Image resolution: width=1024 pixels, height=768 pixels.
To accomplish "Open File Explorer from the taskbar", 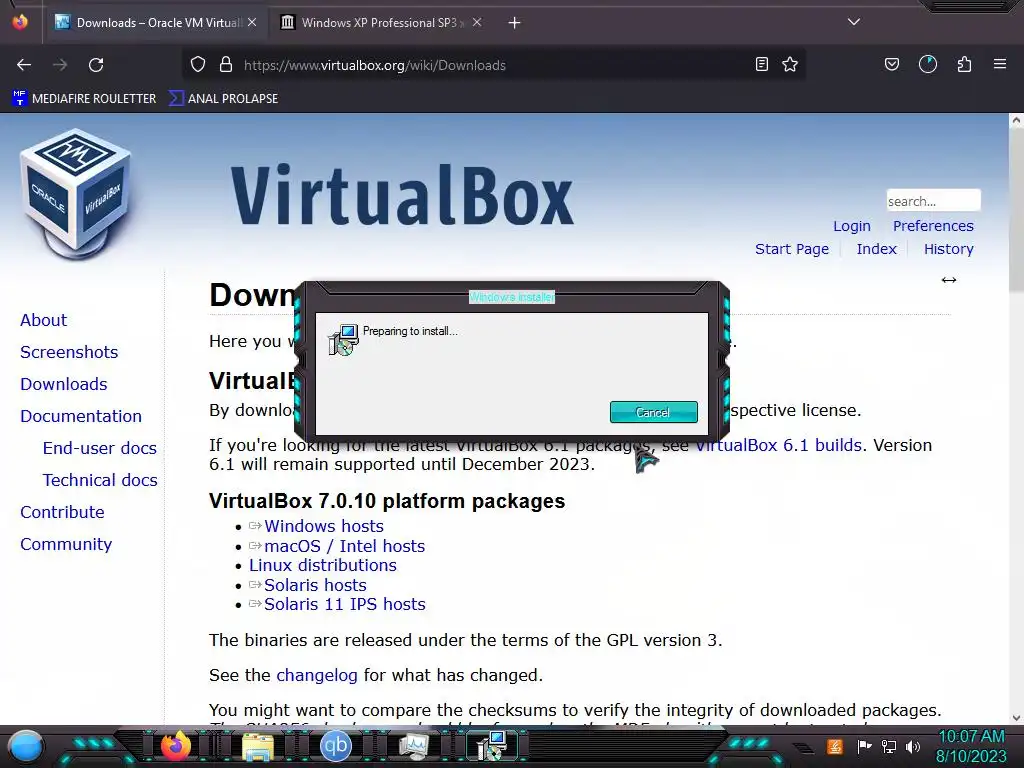I will coord(259,748).
